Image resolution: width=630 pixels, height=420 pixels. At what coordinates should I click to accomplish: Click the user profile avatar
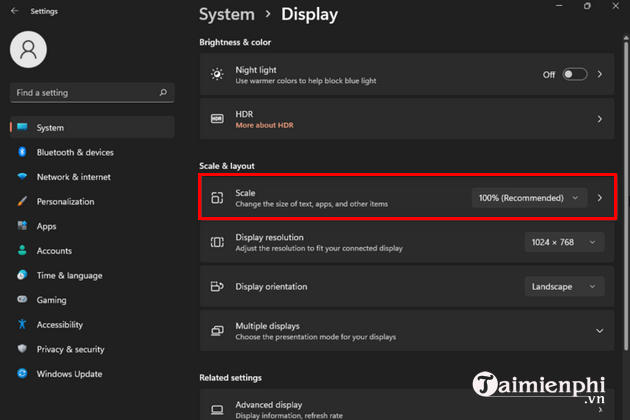pos(28,49)
